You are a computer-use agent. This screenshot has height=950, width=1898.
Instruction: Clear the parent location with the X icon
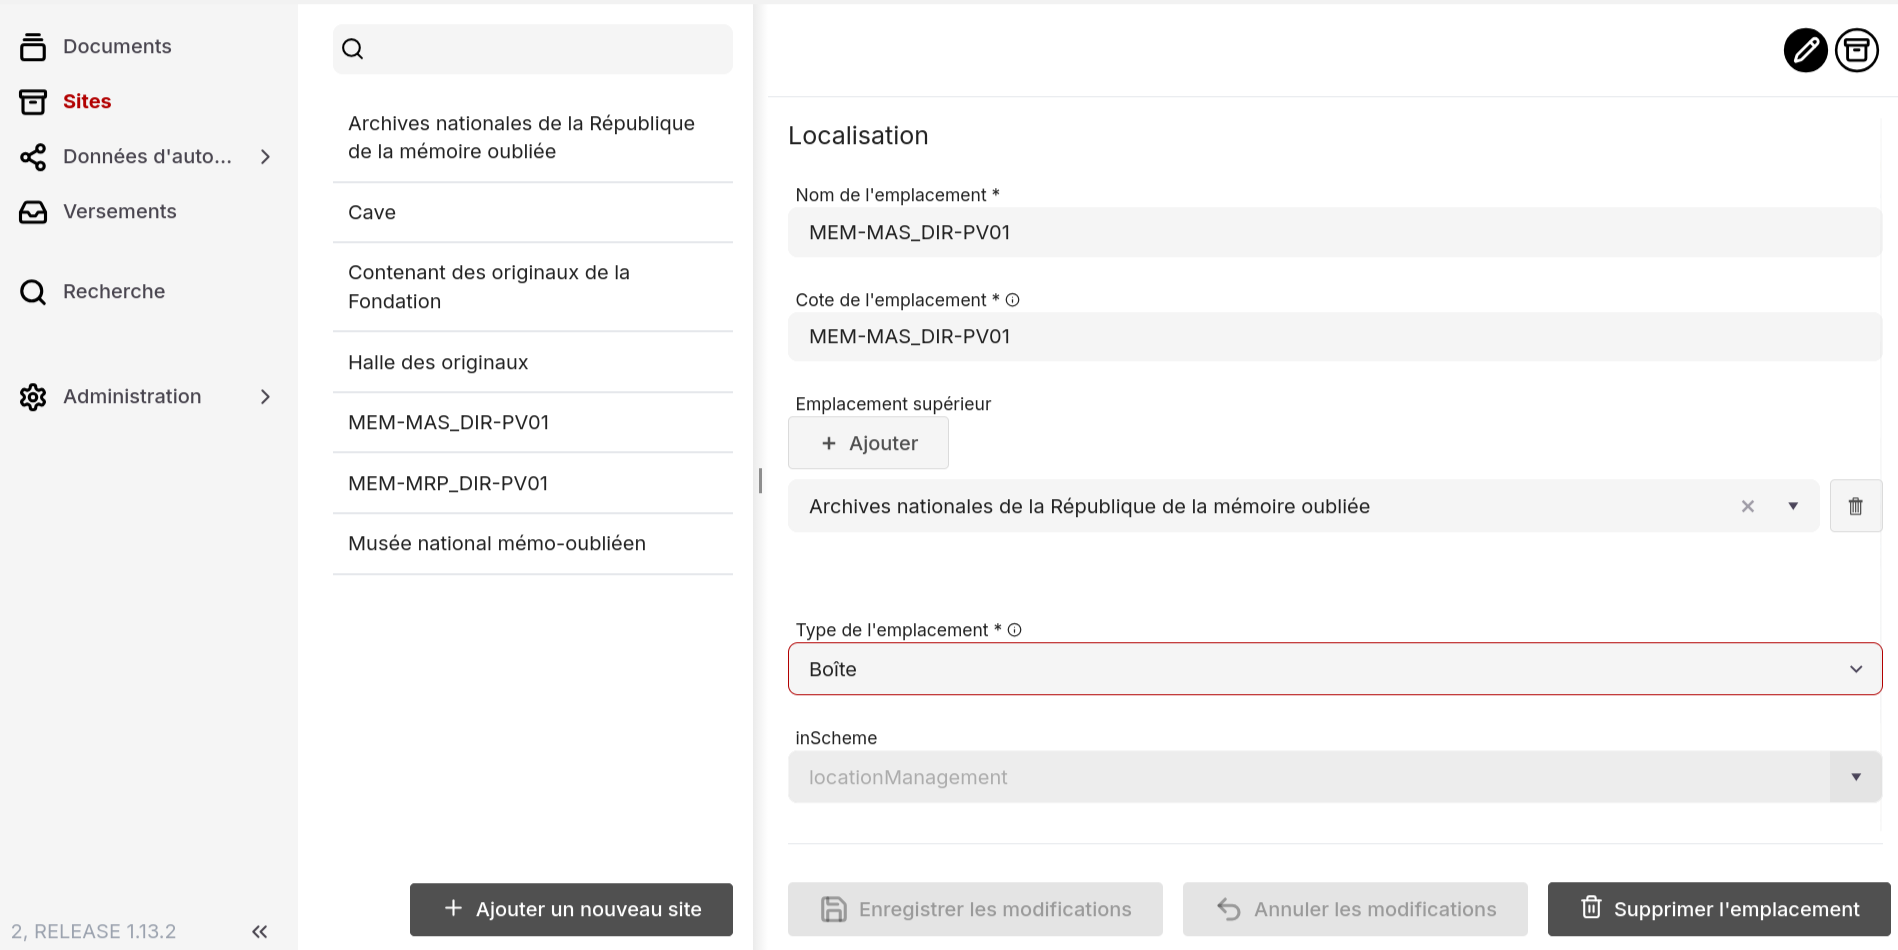(x=1747, y=506)
